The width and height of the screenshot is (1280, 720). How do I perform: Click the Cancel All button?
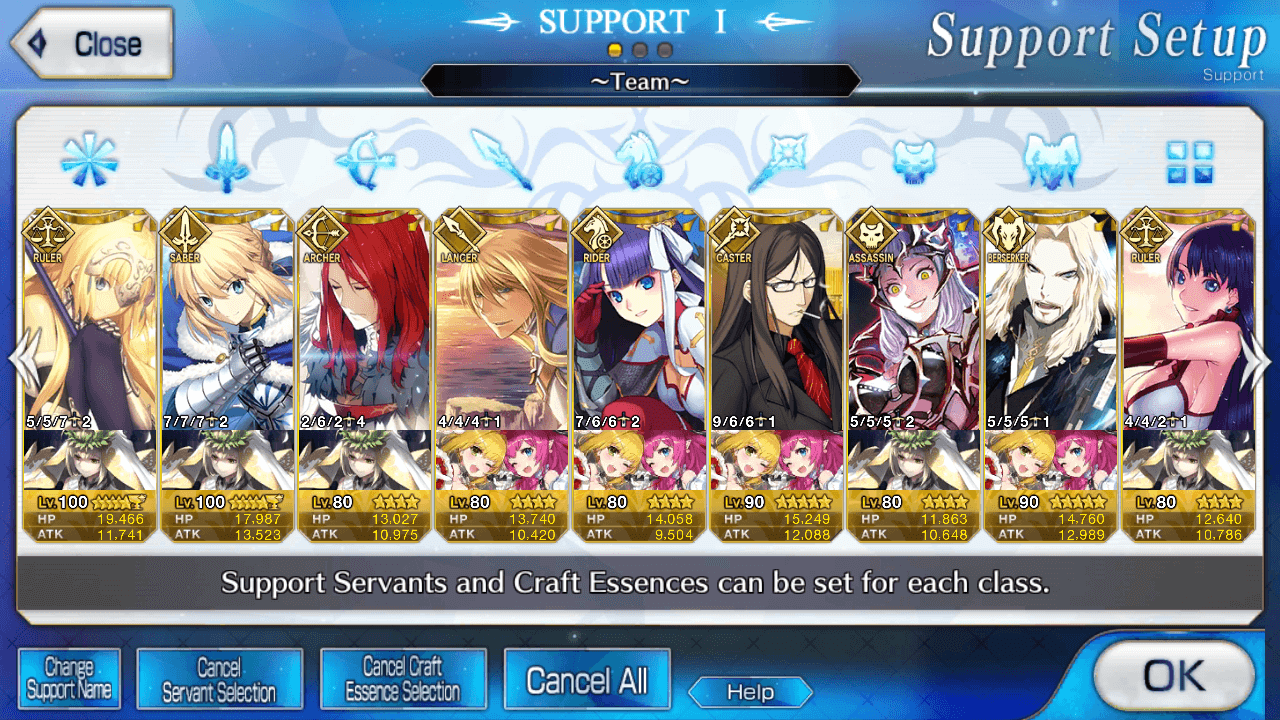587,680
